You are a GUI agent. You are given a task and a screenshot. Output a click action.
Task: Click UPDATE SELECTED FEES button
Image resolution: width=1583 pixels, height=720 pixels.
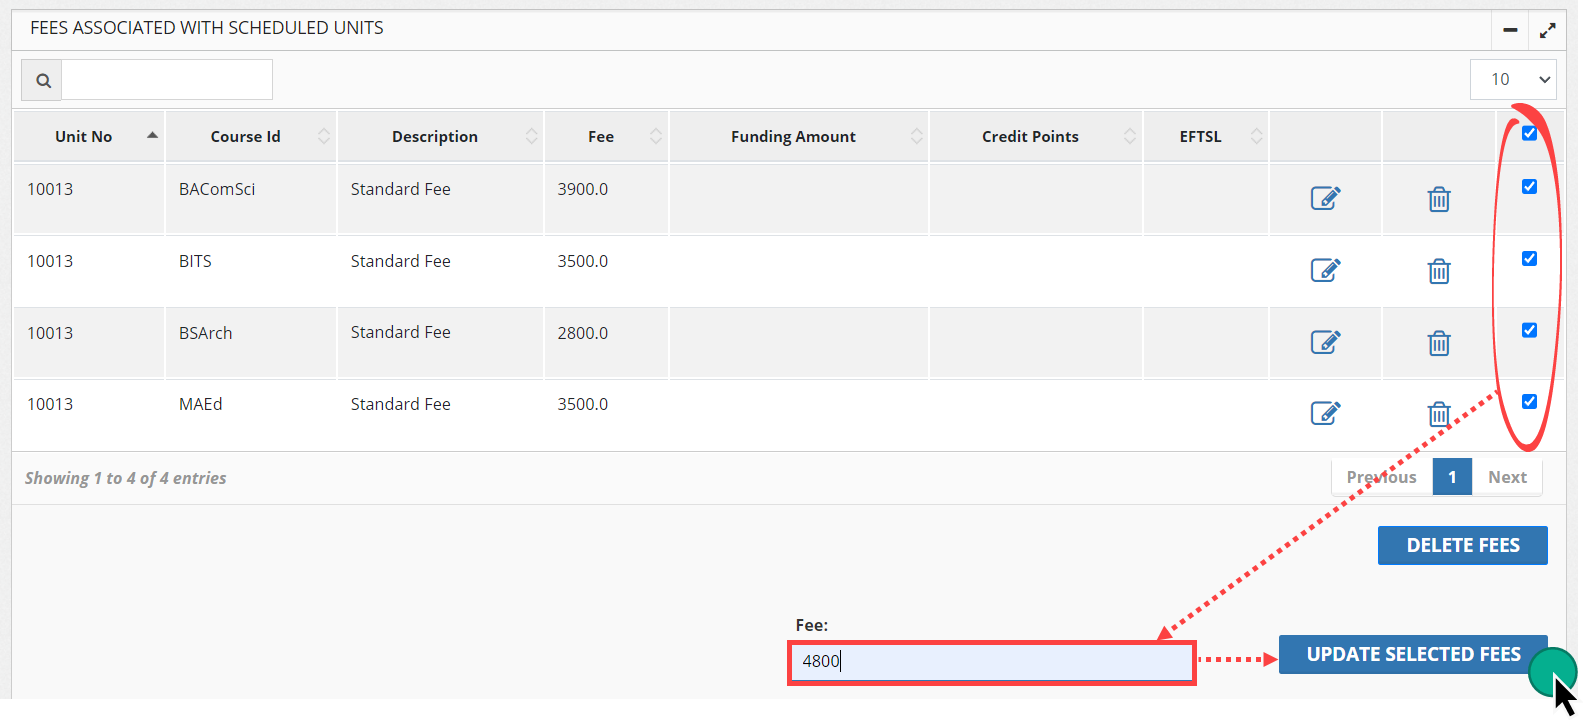pos(1412,654)
